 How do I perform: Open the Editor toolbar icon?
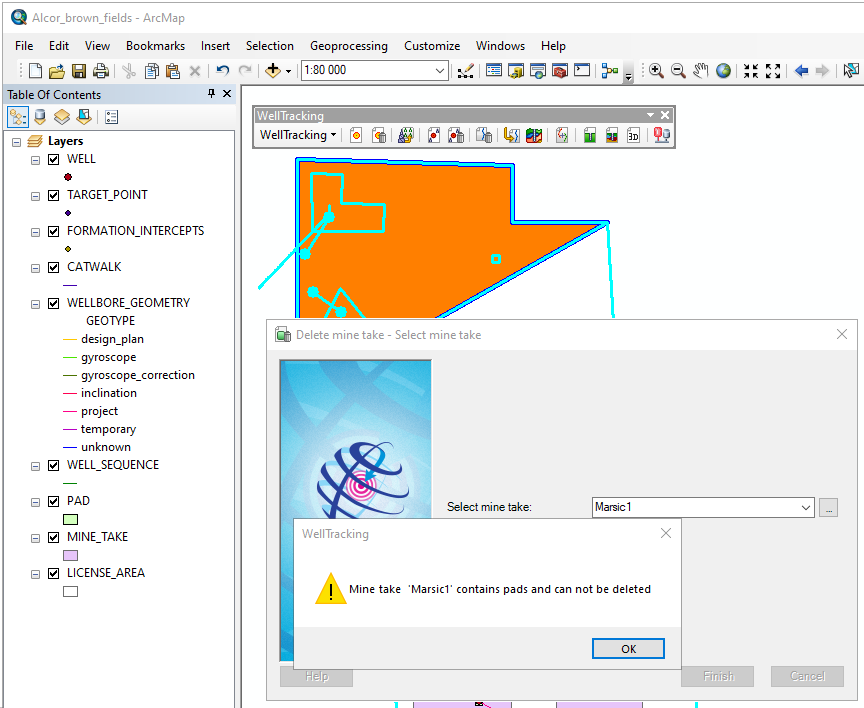click(466, 71)
